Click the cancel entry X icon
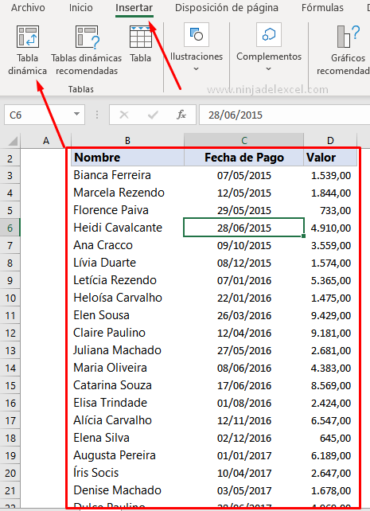Screen dimensions: 370x511 [124, 115]
